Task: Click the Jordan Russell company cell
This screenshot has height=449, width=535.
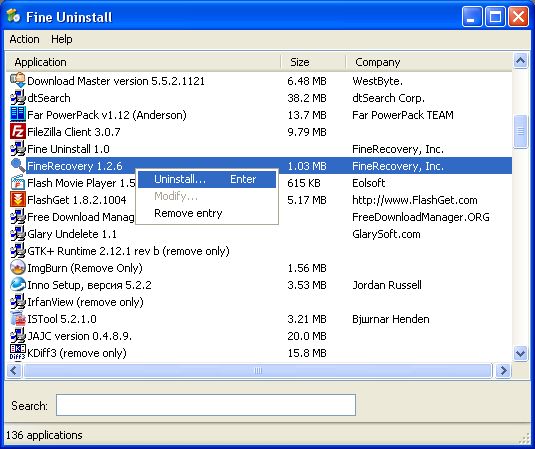Action: 387,285
